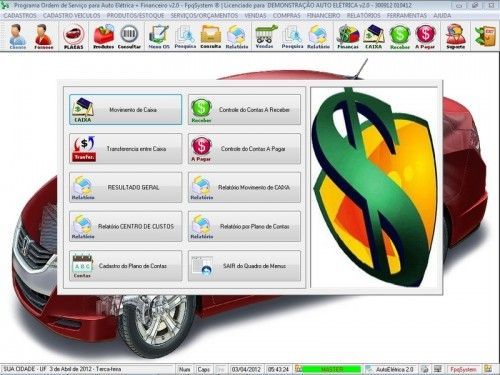Click date 03/04/2012 in status bar
The height and width of the screenshot is (375, 500).
coord(246,369)
